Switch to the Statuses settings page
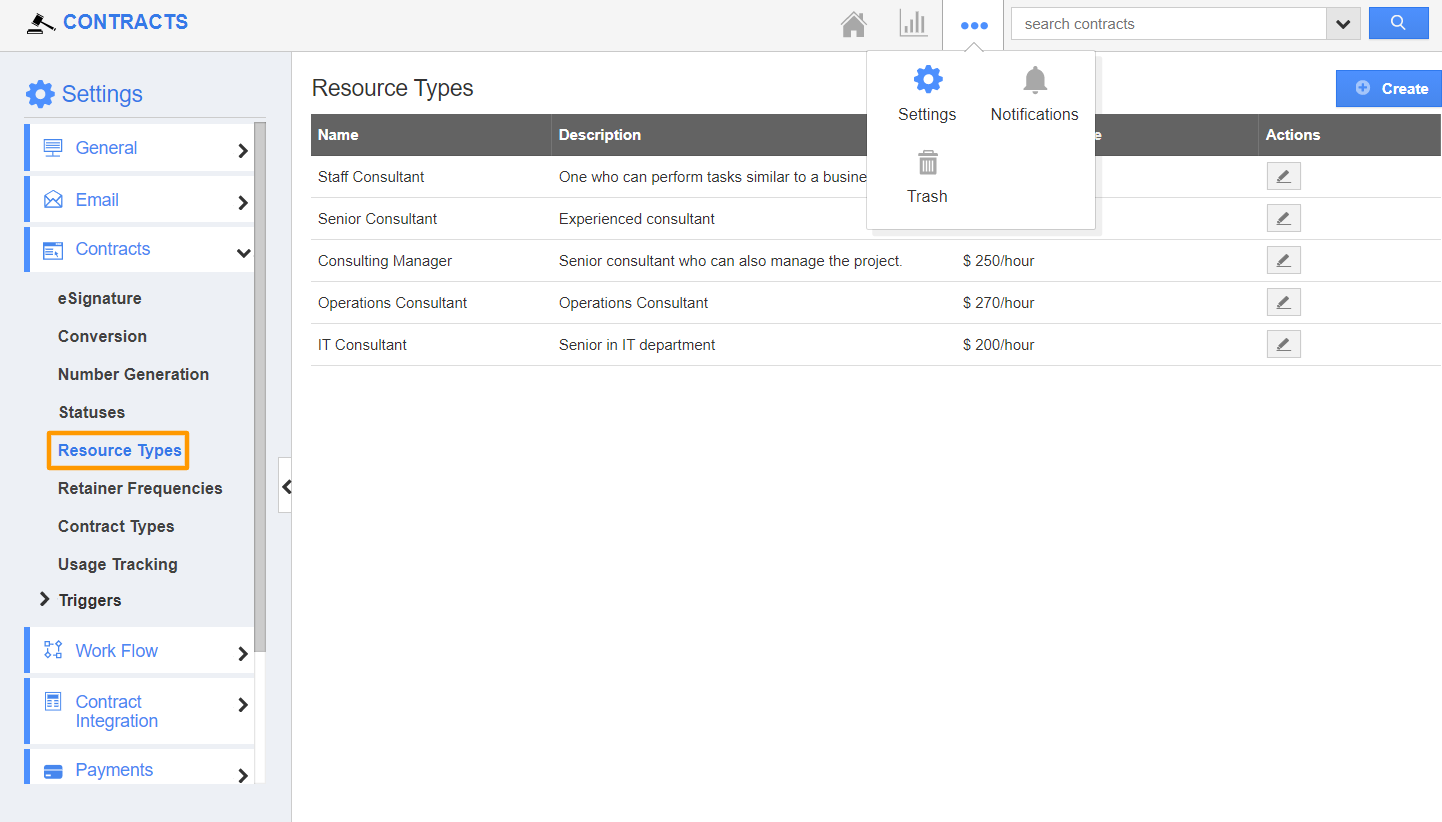Image resolution: width=1442 pixels, height=822 pixels. [91, 412]
